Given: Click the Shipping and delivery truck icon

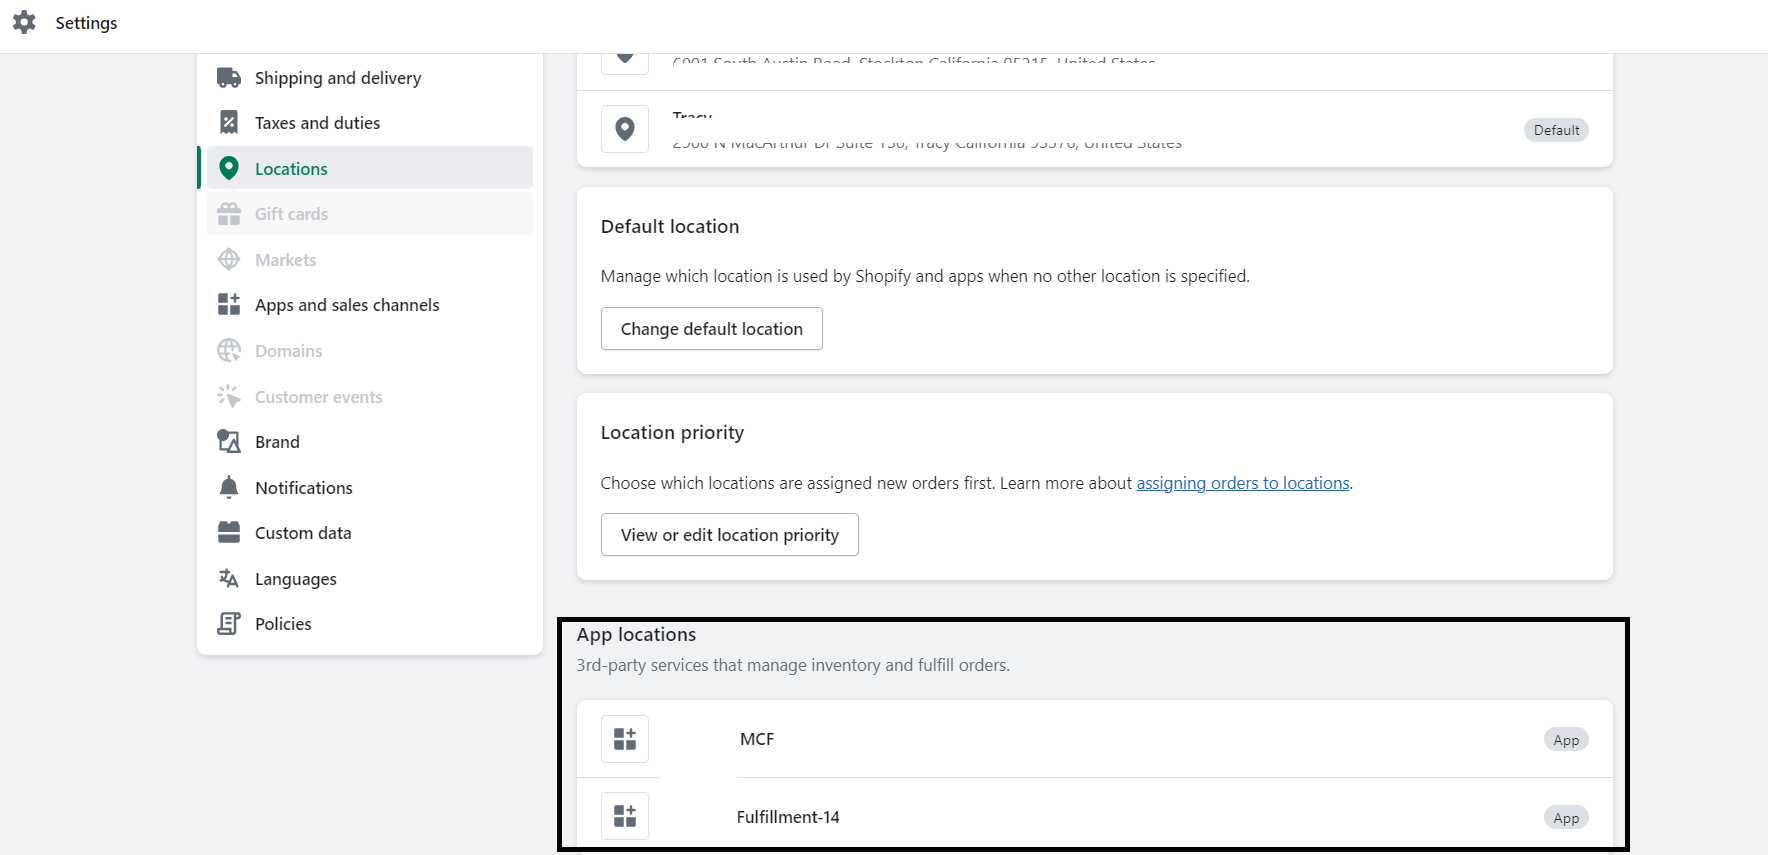Looking at the screenshot, I should coord(229,78).
